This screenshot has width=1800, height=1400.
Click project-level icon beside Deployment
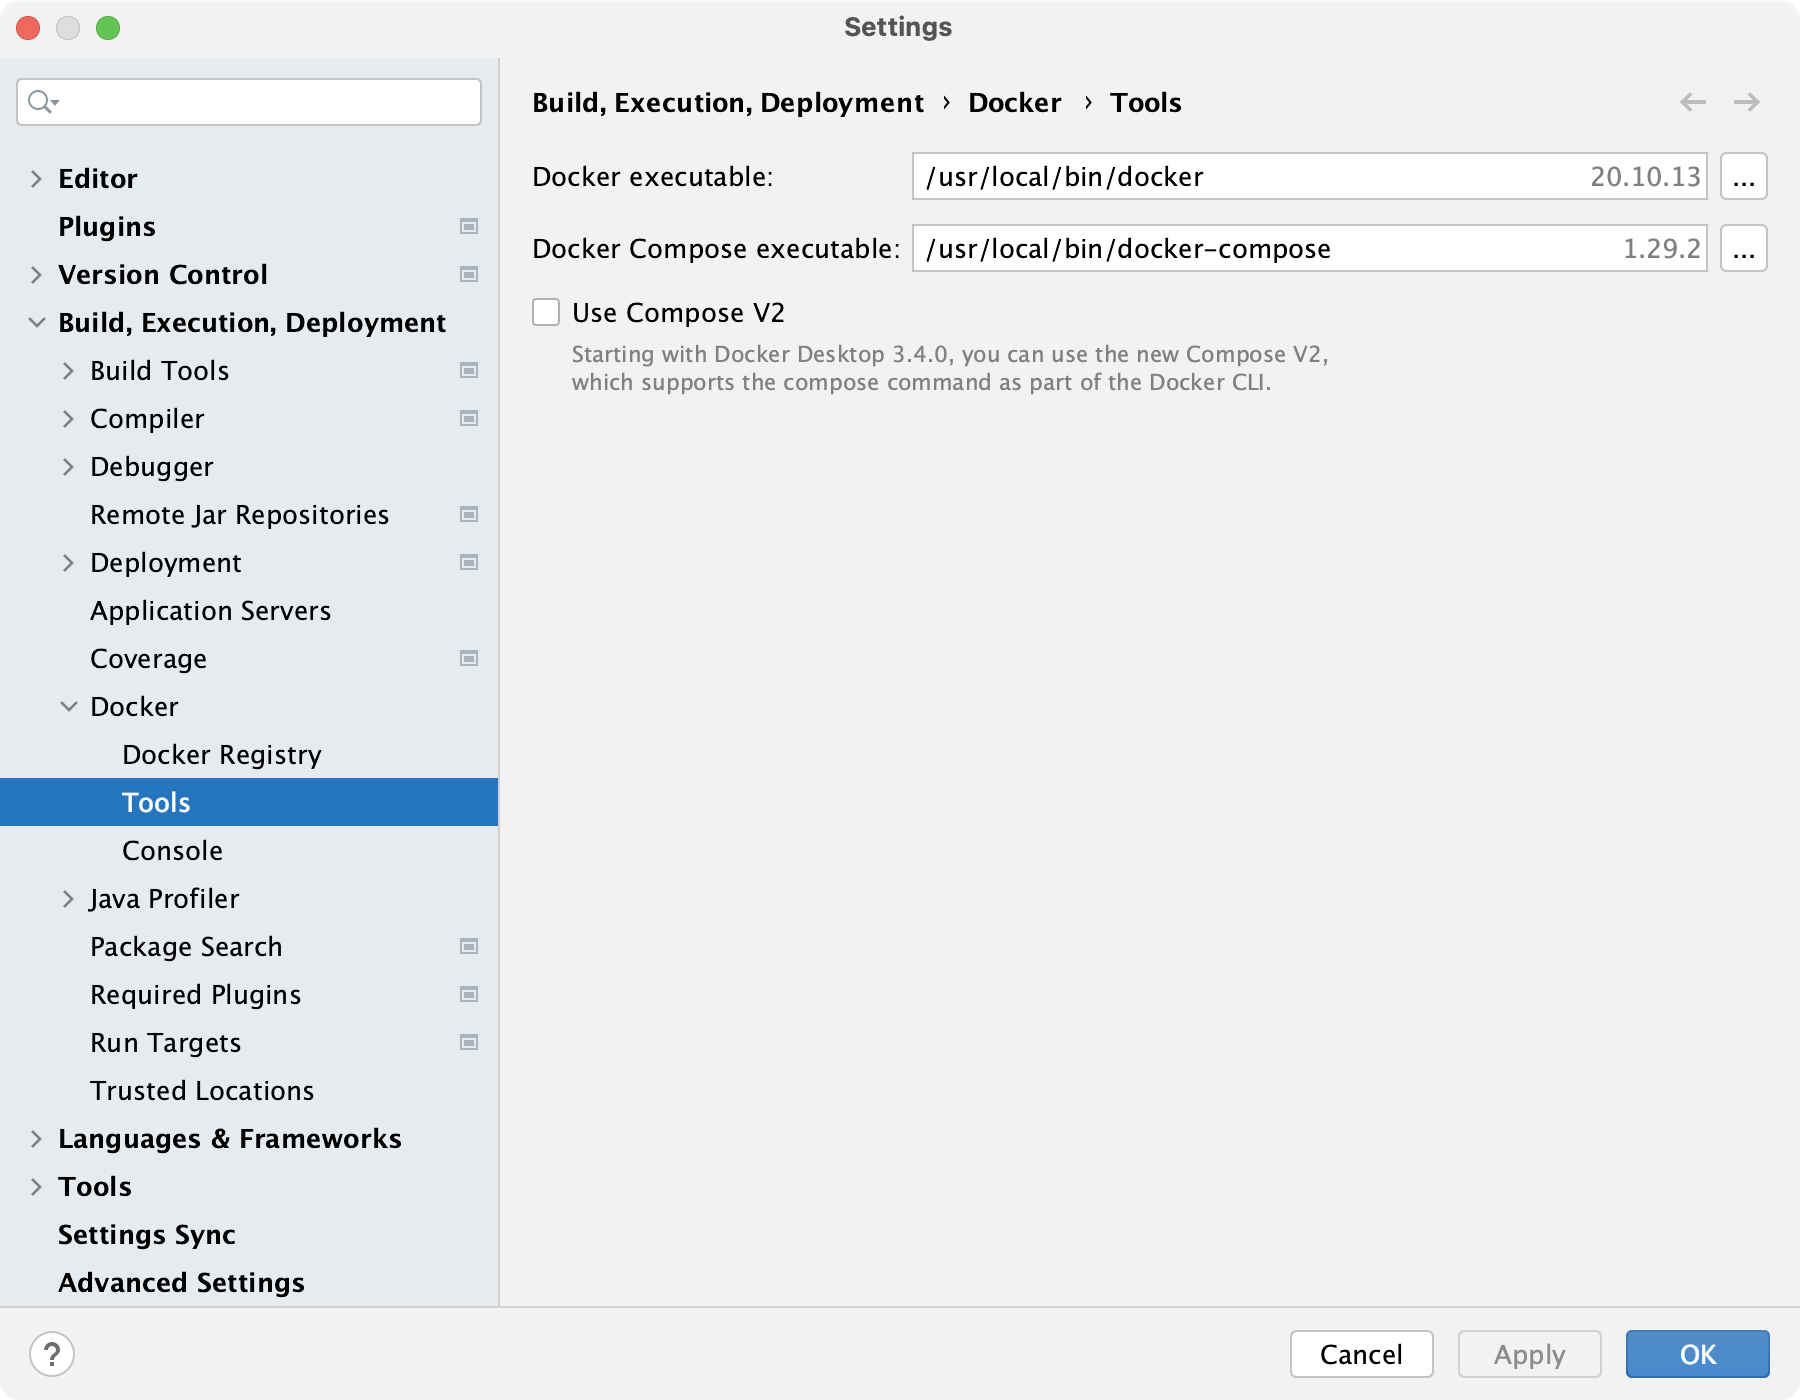468,563
